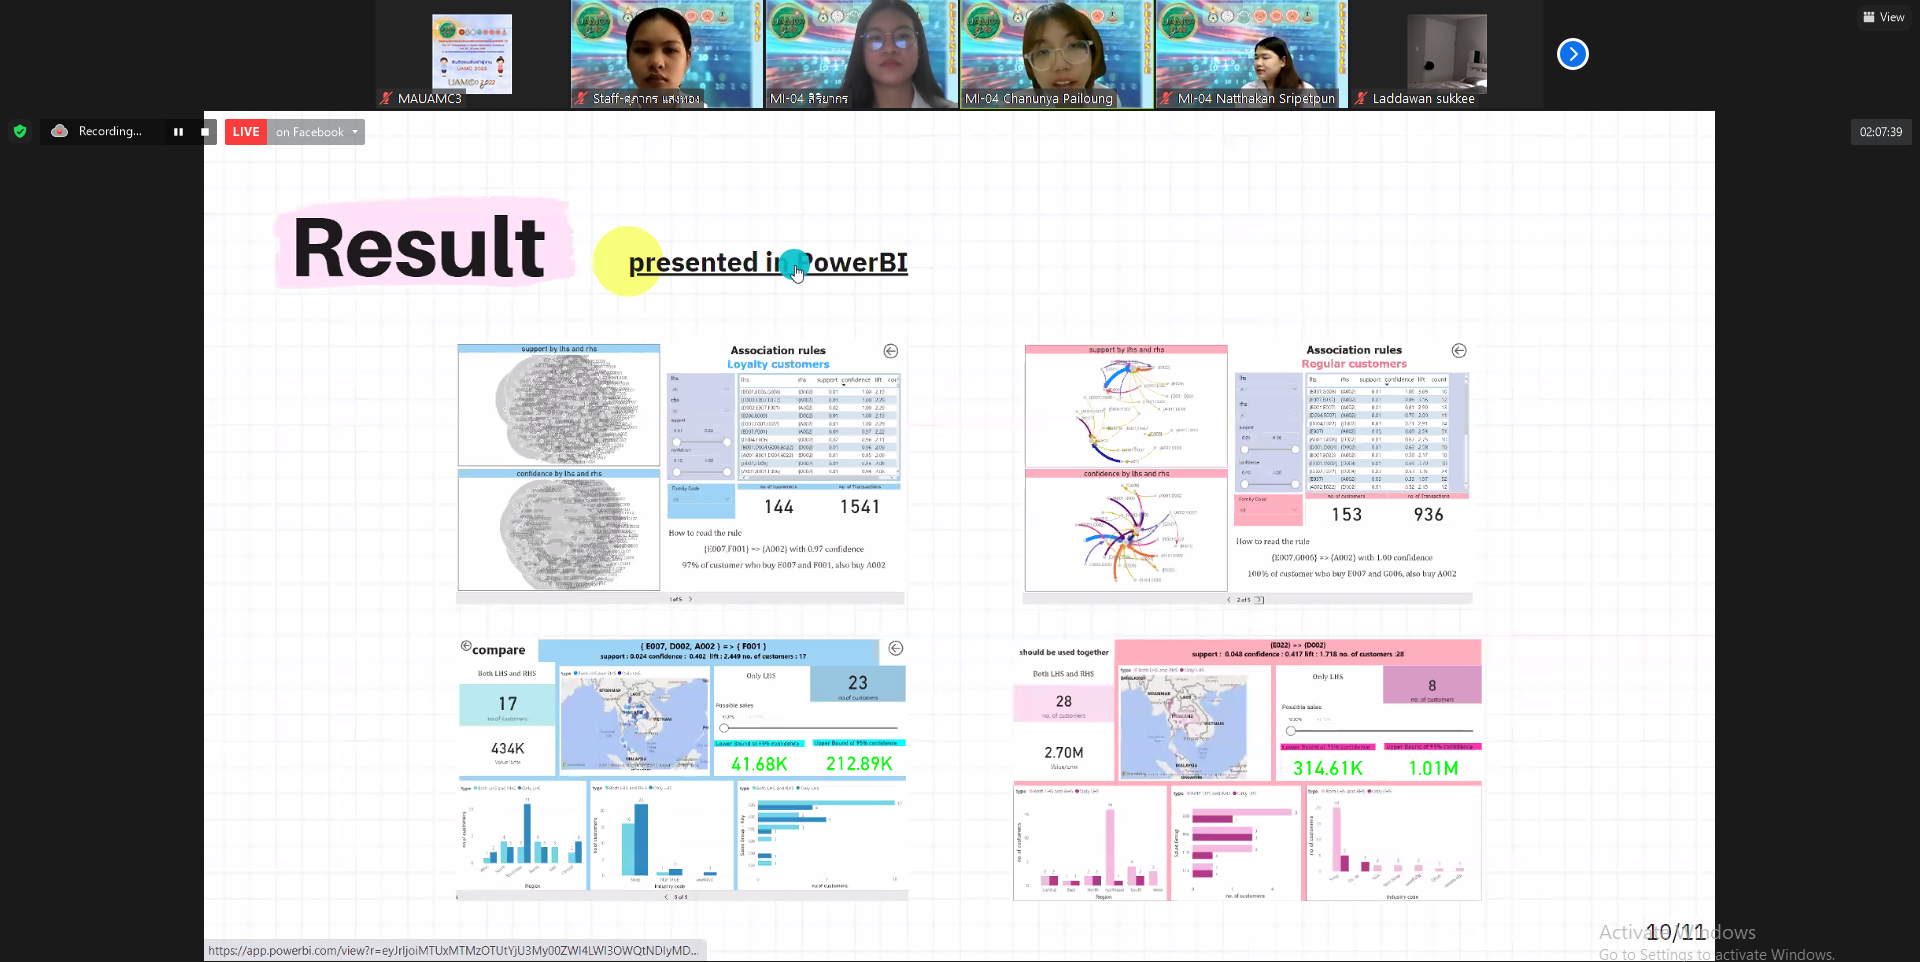Click the red LIVE indicator badge

click(x=246, y=132)
